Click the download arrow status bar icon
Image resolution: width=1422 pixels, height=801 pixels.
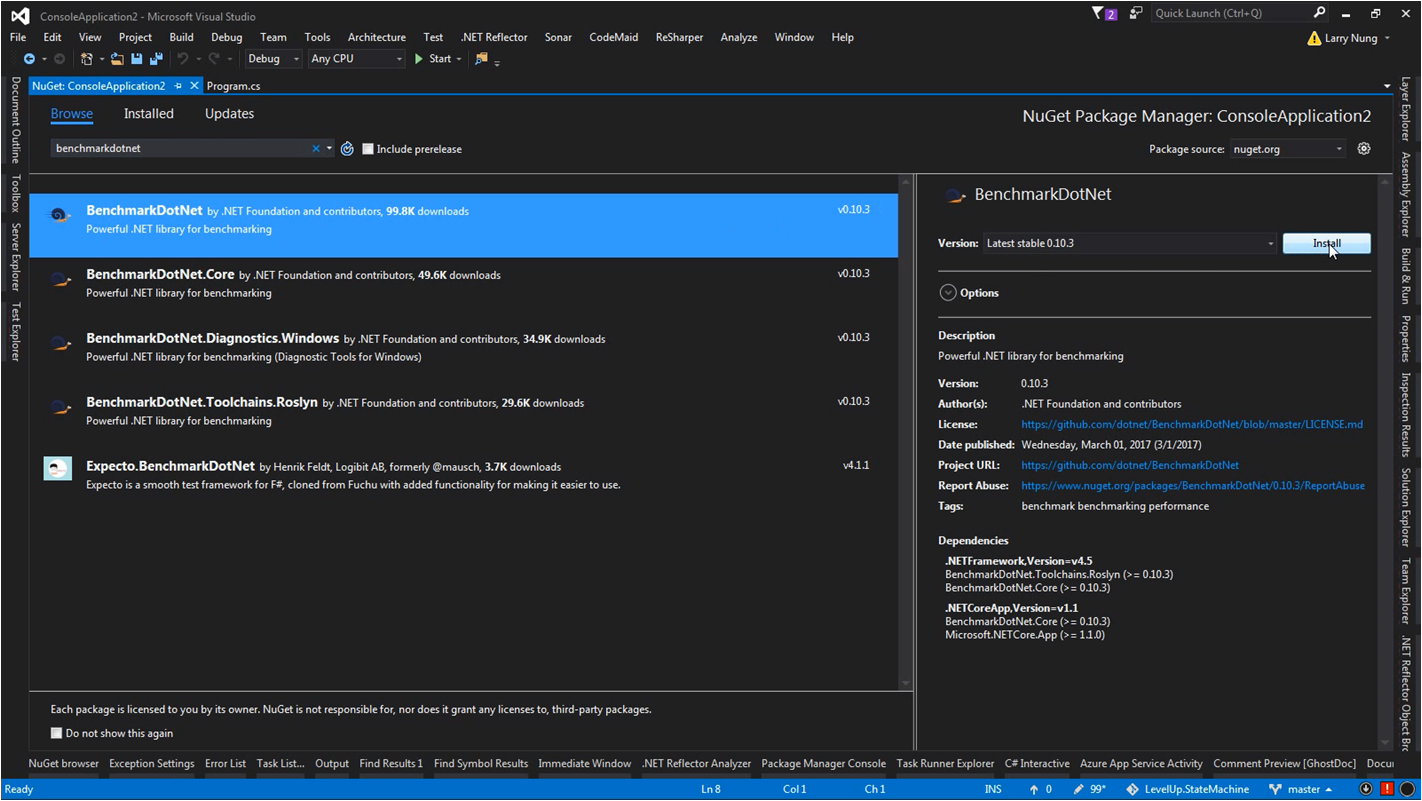pos(1366,789)
